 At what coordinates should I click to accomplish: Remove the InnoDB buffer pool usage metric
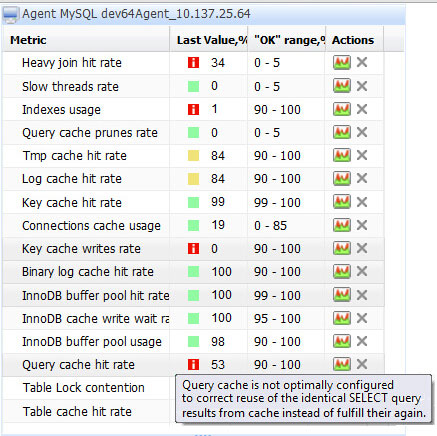(362, 341)
